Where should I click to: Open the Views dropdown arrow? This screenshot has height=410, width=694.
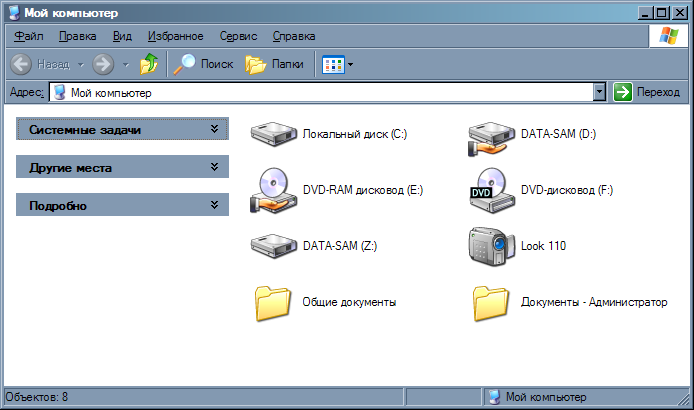[x=351, y=65]
